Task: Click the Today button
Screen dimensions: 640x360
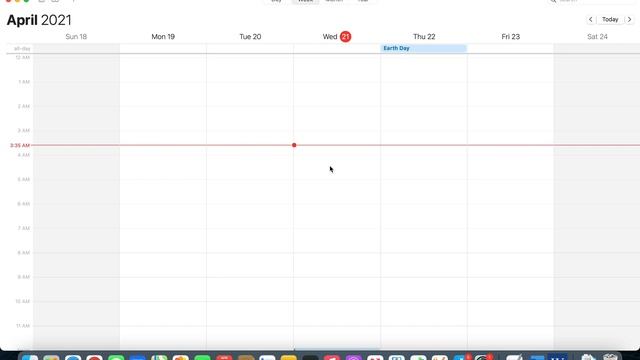Action: pos(610,20)
